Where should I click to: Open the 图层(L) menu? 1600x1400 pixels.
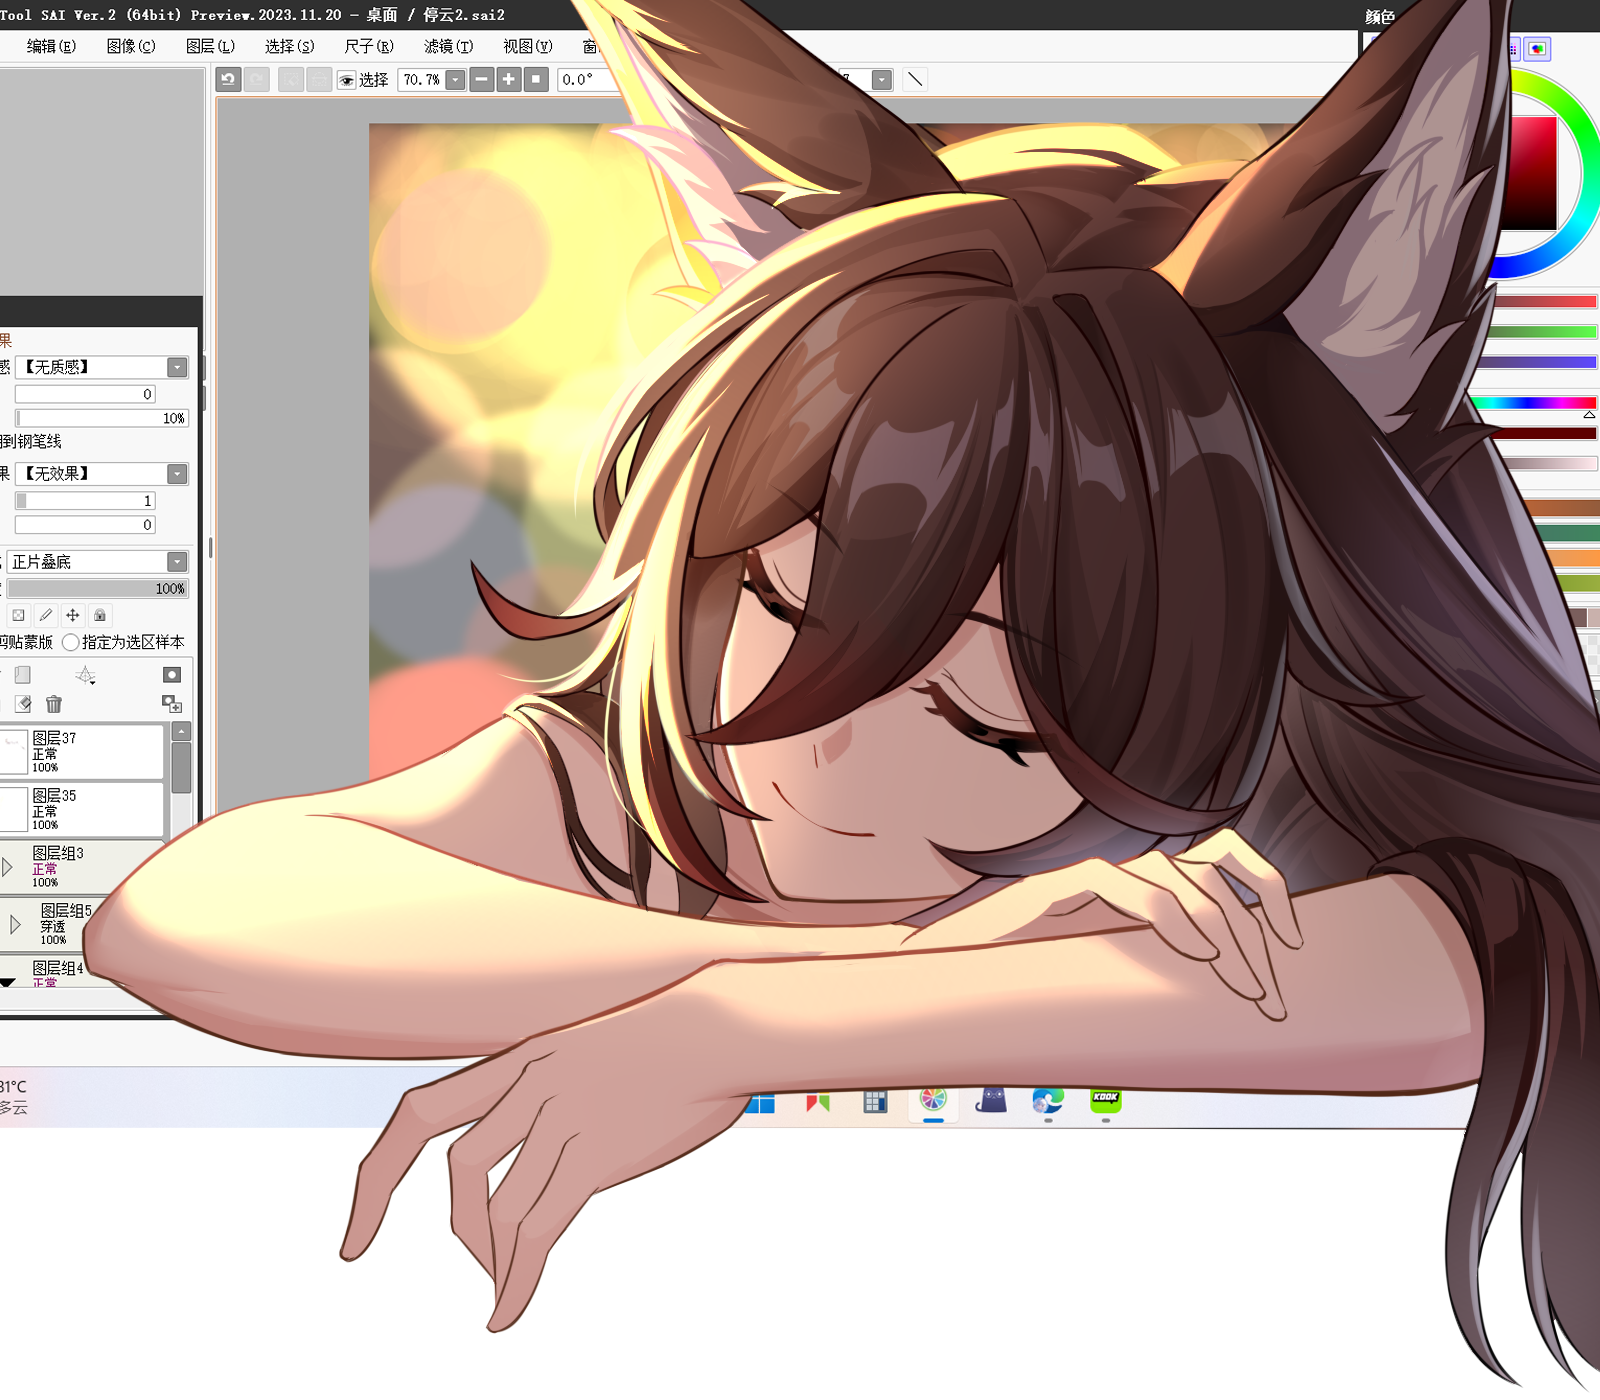[210, 46]
